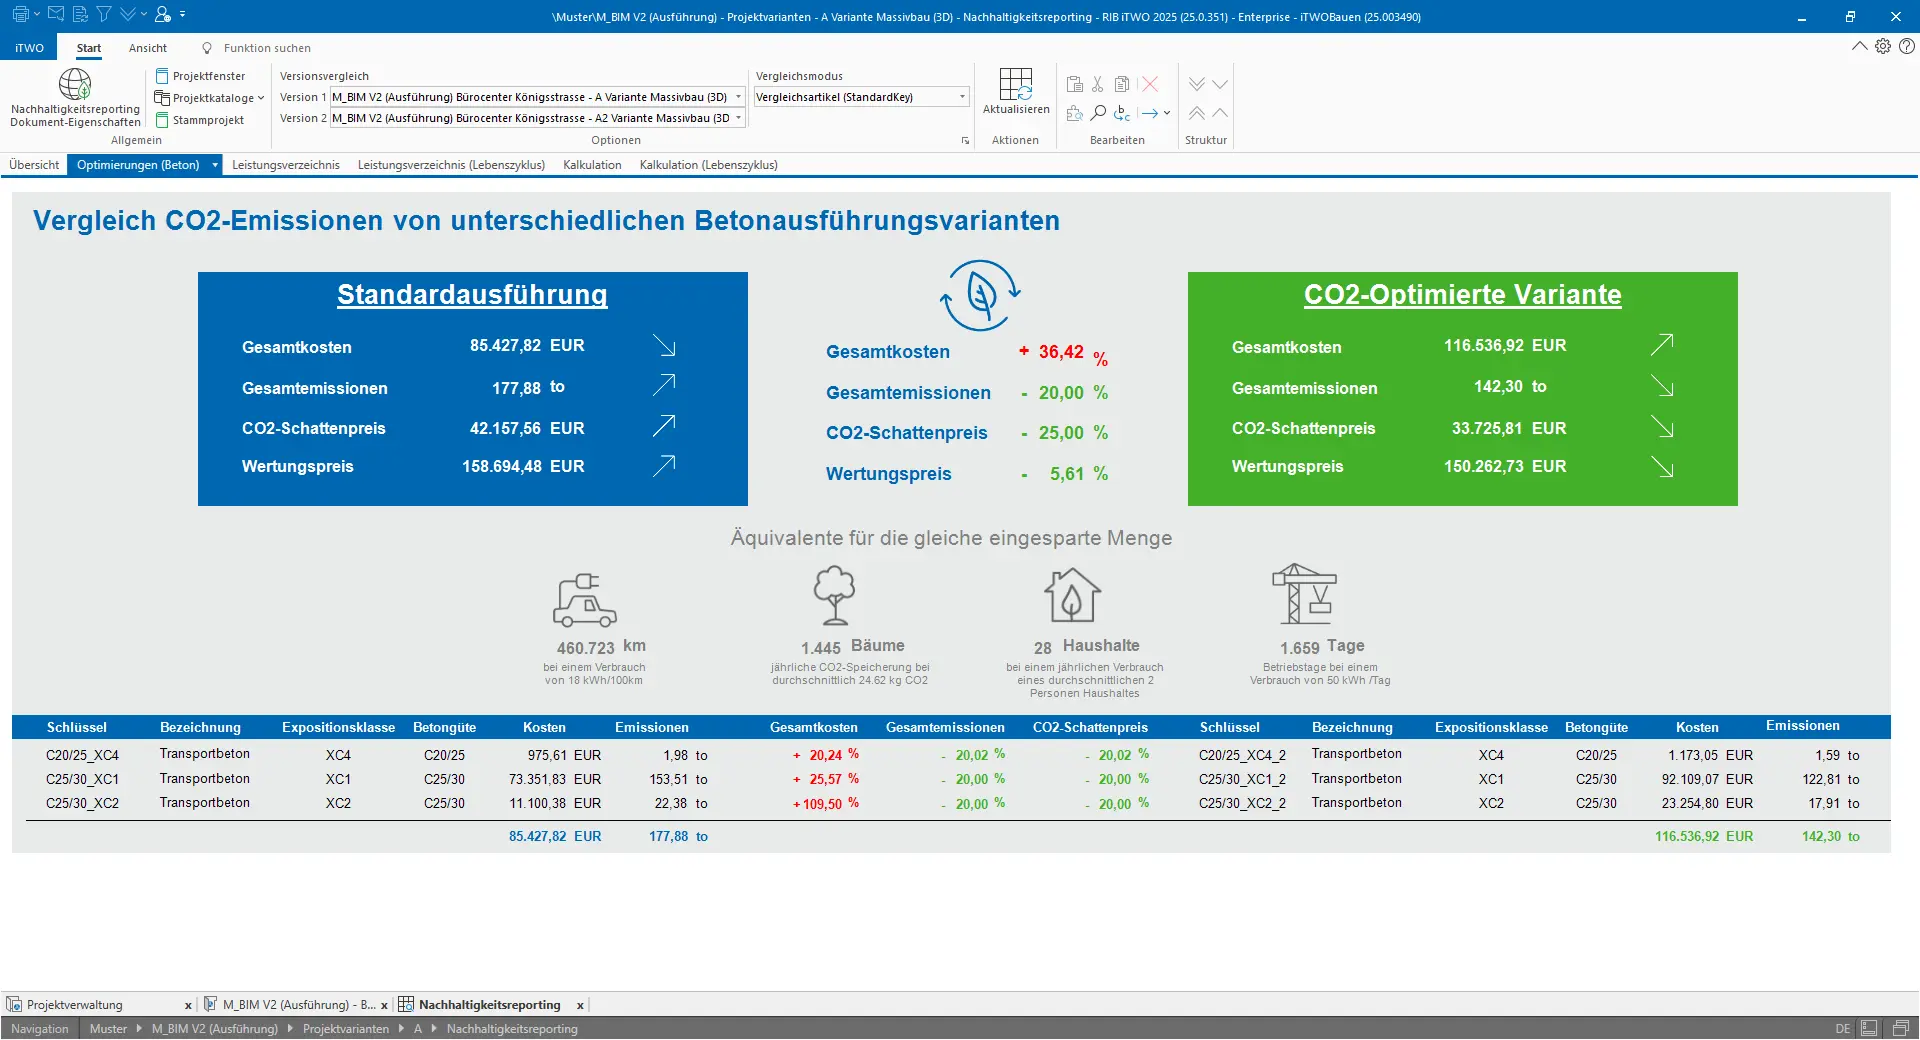This screenshot has height=1040, width=1920.
Task: Expand the Projektkataloge dropdown
Action: point(261,98)
